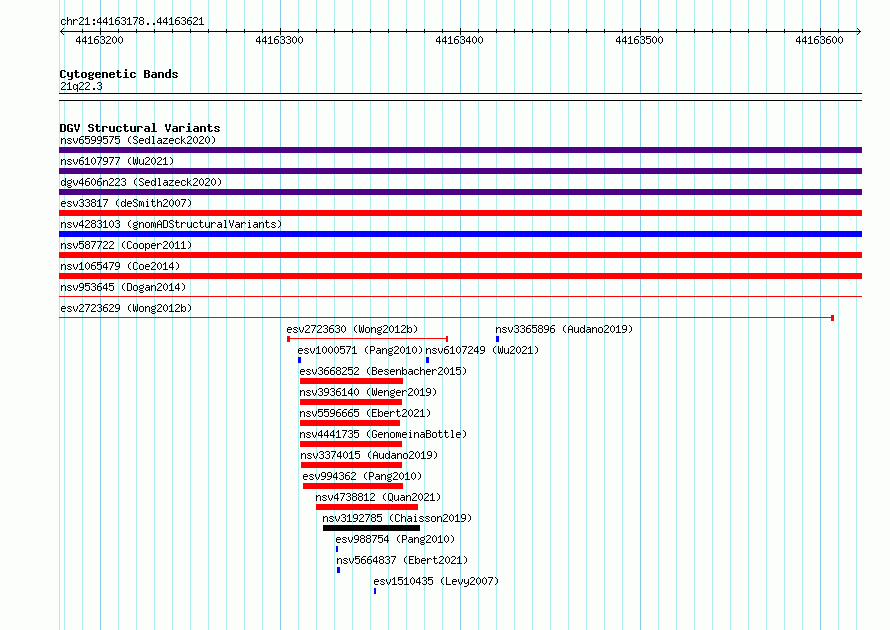
Task: Click the esv2723630 (Wong2012b) thin red span
Action: [368, 339]
